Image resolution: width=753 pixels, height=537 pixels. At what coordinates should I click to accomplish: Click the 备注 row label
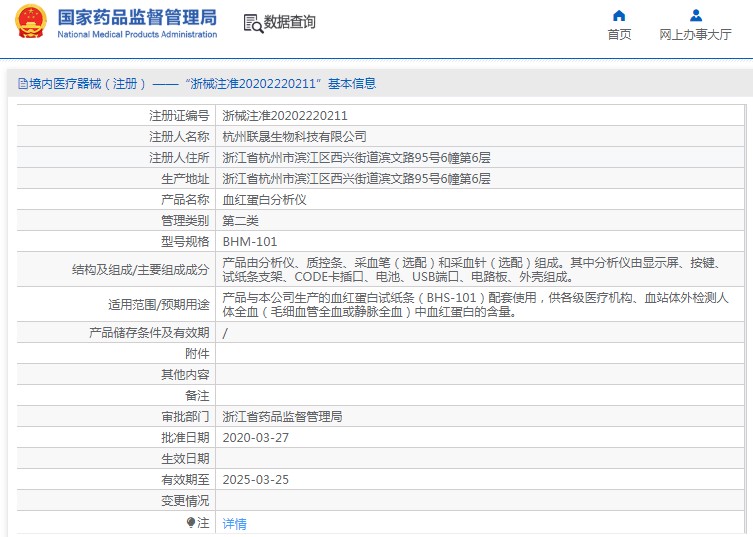pyautogui.click(x=197, y=396)
